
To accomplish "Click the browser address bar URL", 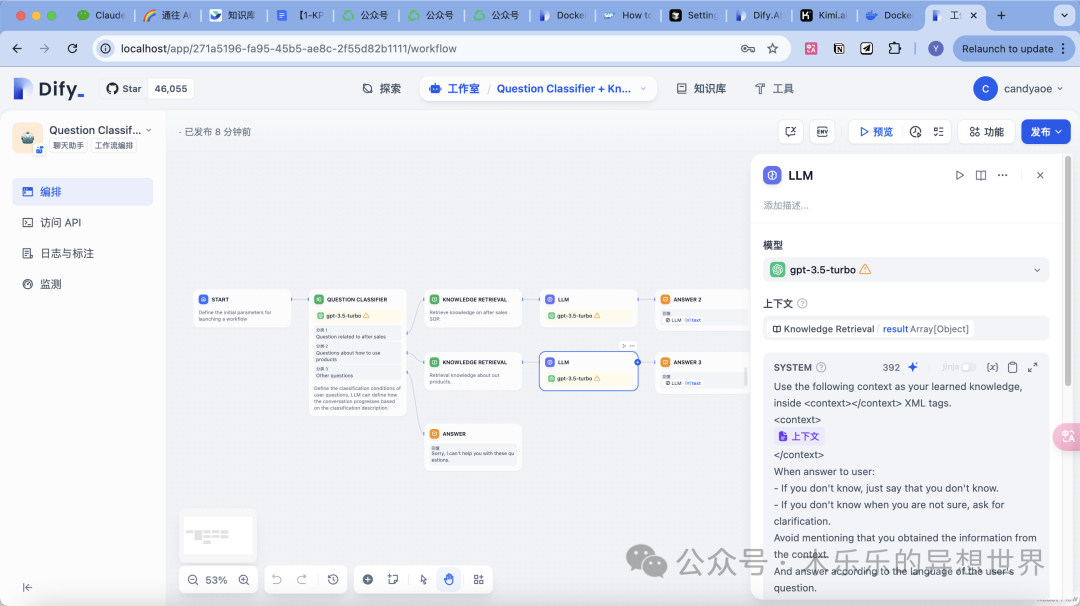I will click(x=289, y=48).
